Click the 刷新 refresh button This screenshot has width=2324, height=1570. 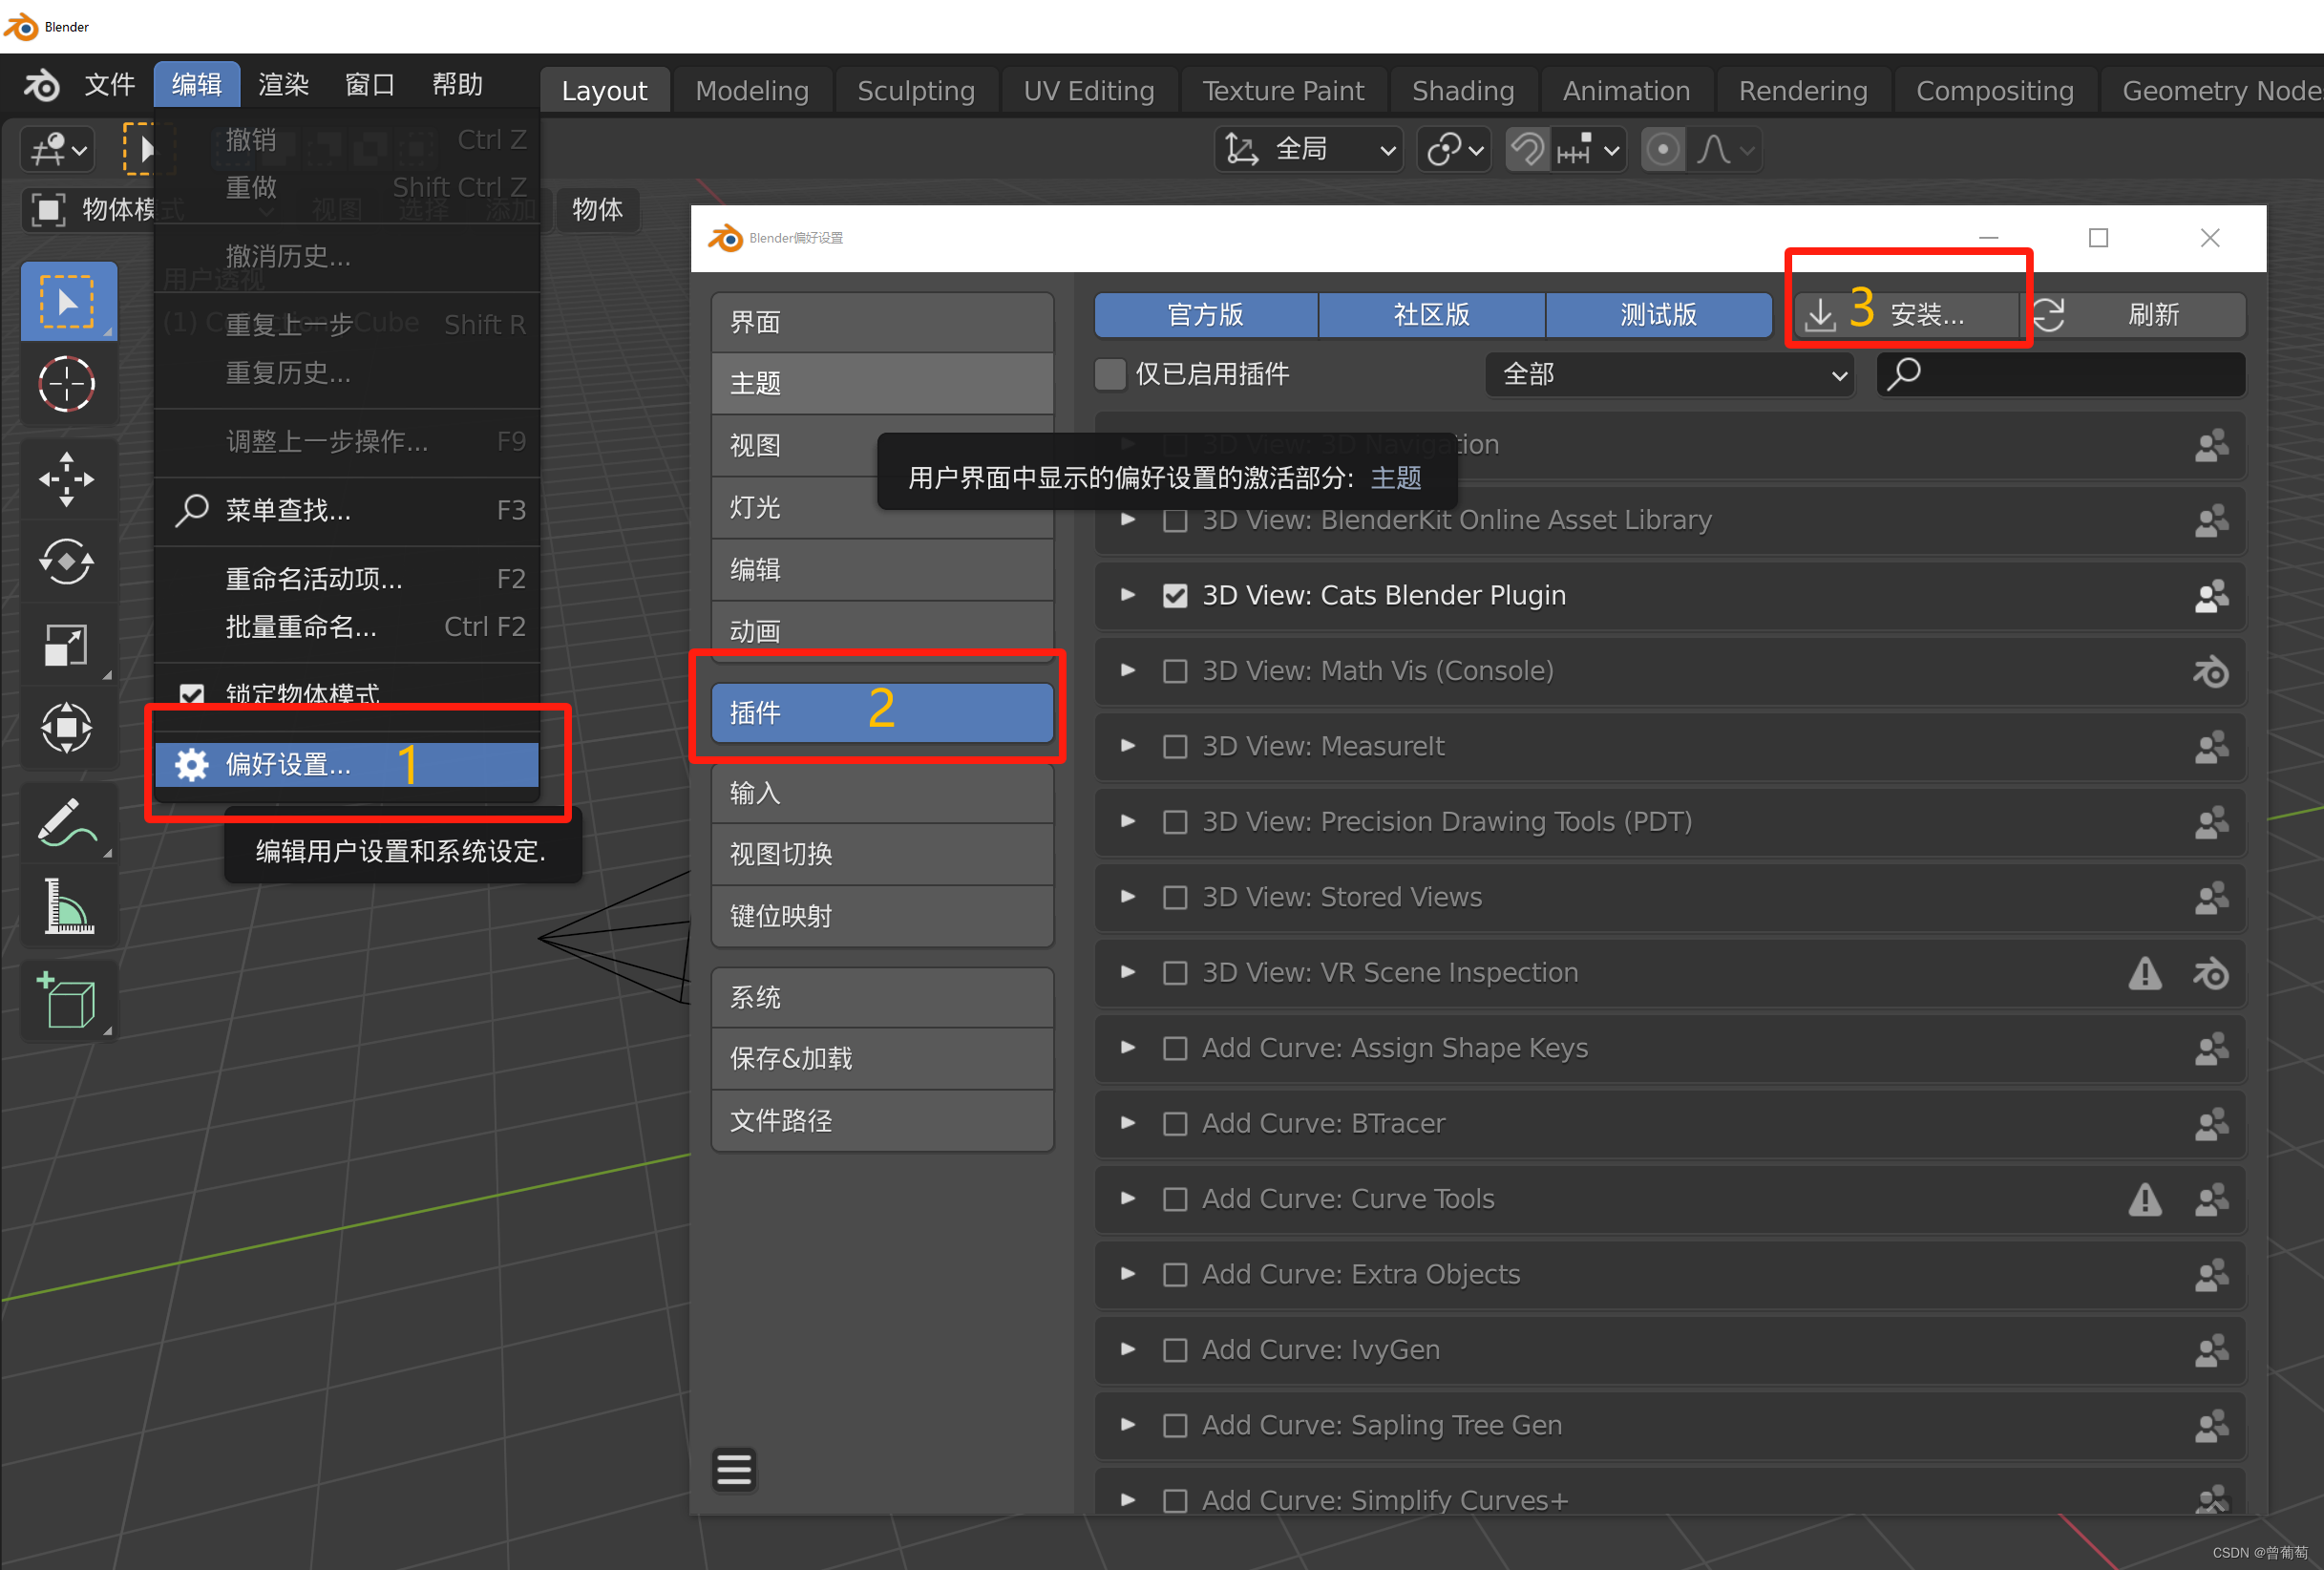pyautogui.click(x=2140, y=315)
